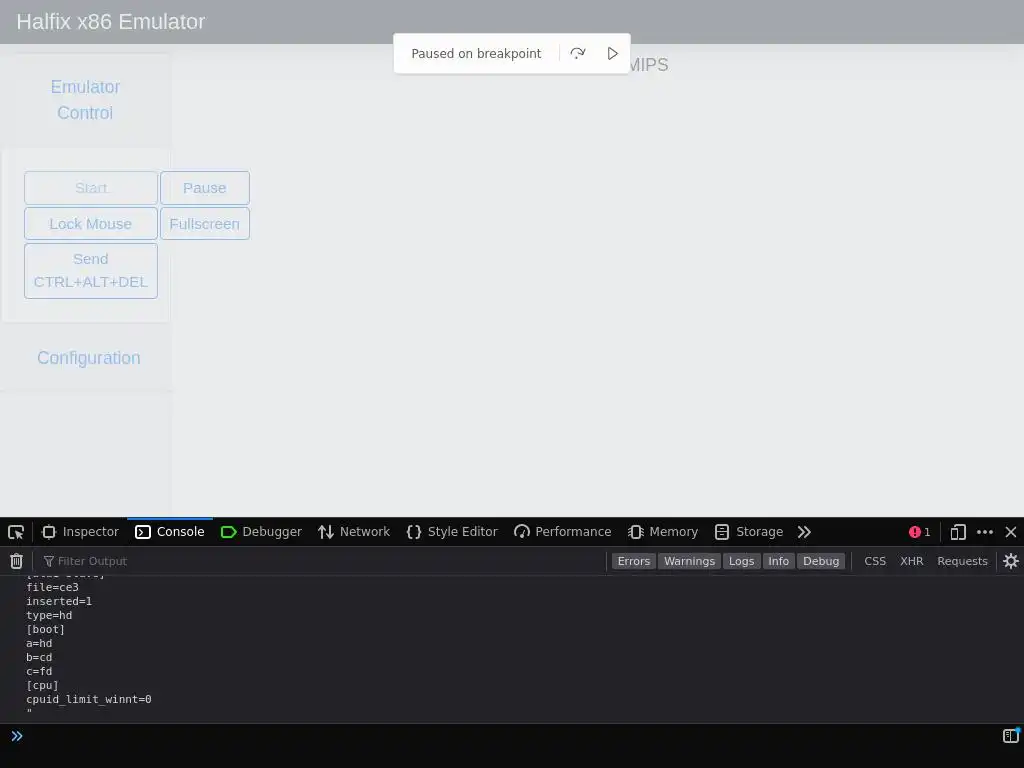Open the Configuration section

tap(89, 358)
